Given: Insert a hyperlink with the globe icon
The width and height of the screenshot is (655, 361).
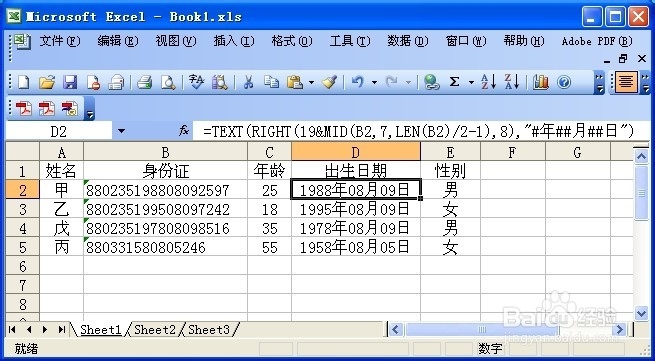Looking at the screenshot, I should (431, 82).
